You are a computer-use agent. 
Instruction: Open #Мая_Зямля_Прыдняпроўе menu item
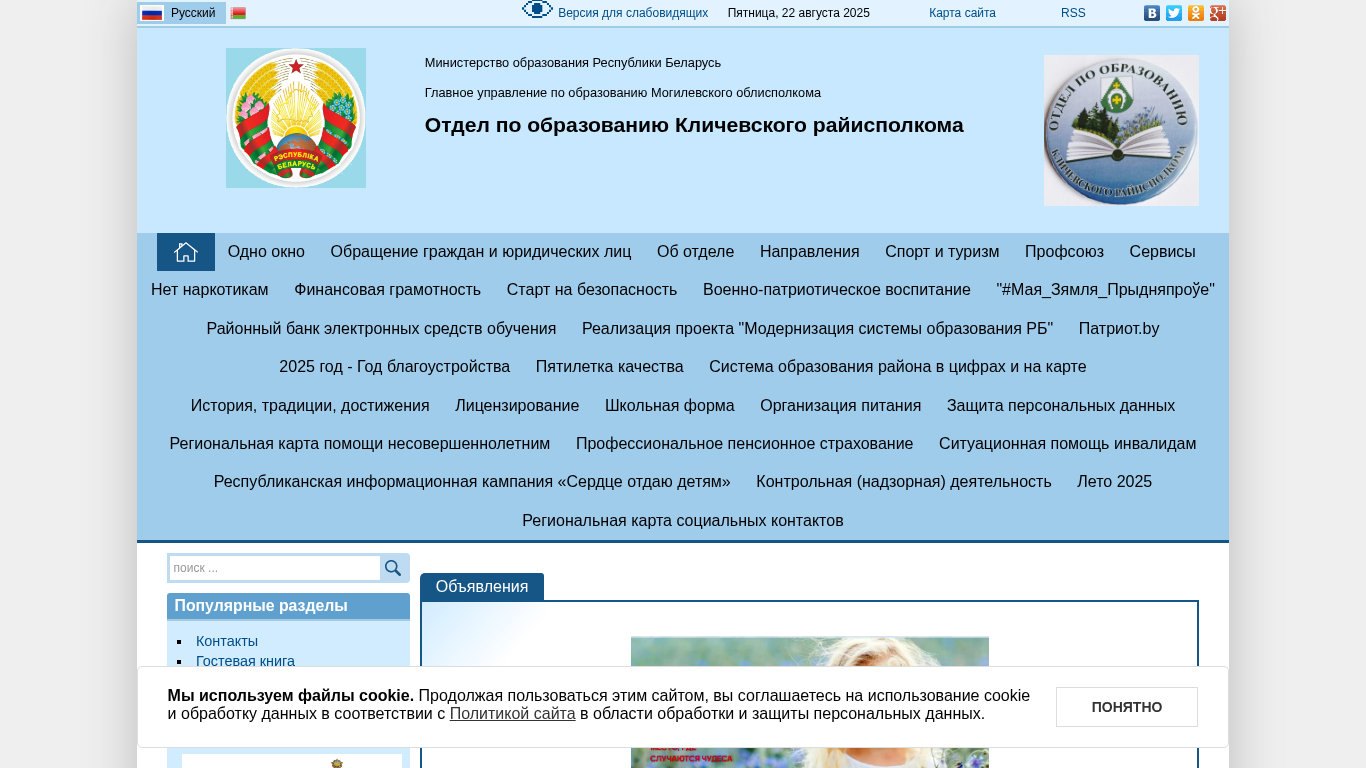(x=1106, y=290)
